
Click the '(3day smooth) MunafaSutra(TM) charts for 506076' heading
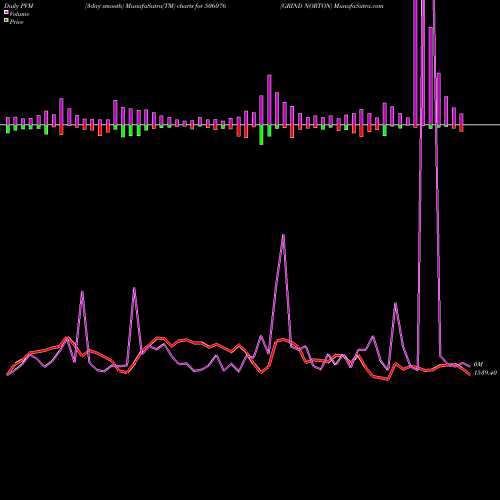pyautogui.click(x=155, y=6)
